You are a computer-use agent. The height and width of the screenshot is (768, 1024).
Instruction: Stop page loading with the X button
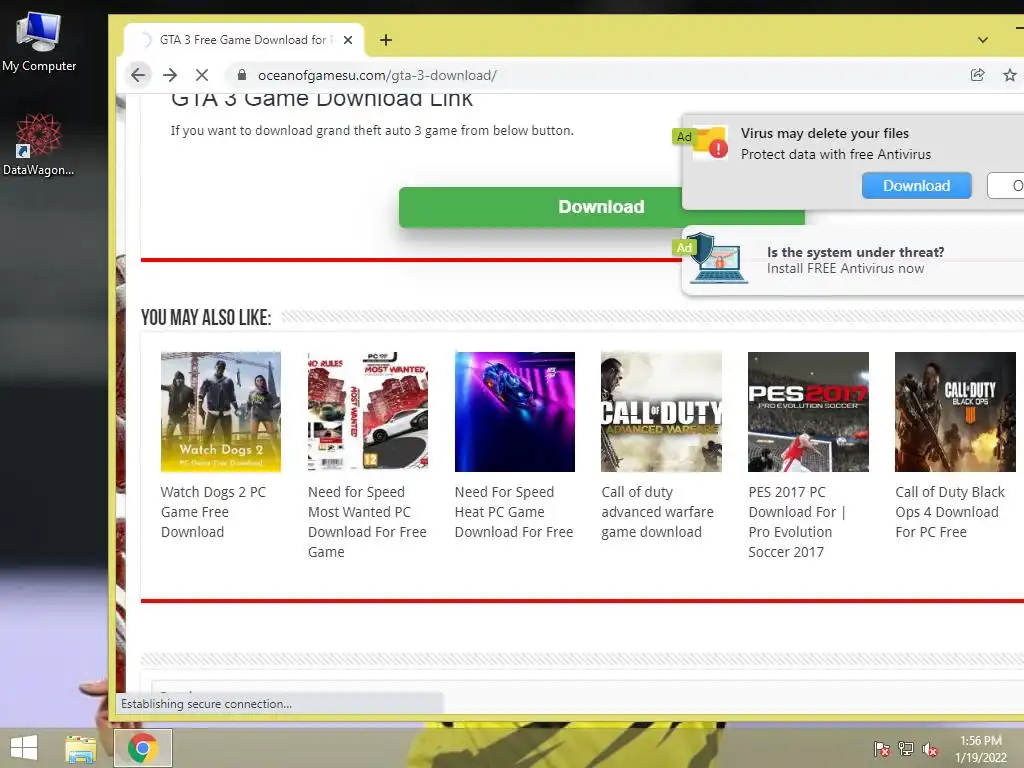(x=202, y=75)
